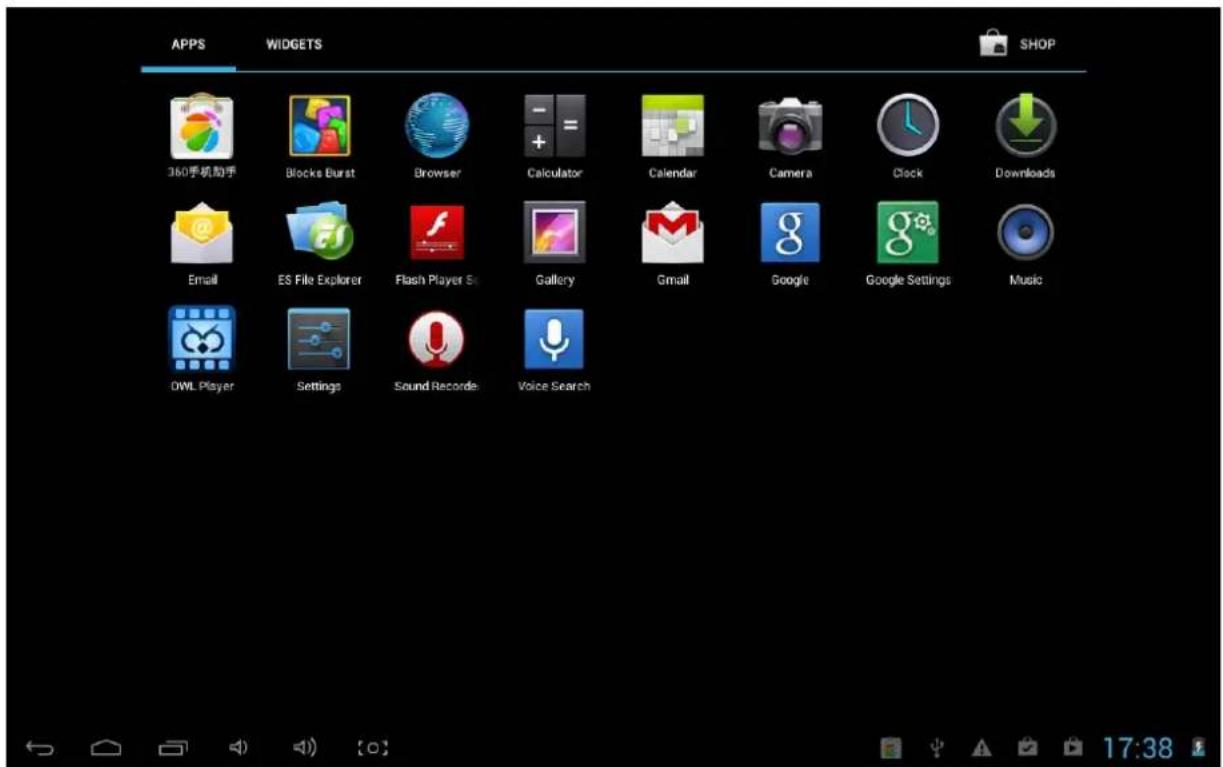Open the Music app
The width and height of the screenshot is (1223, 767).
pyautogui.click(x=1025, y=244)
